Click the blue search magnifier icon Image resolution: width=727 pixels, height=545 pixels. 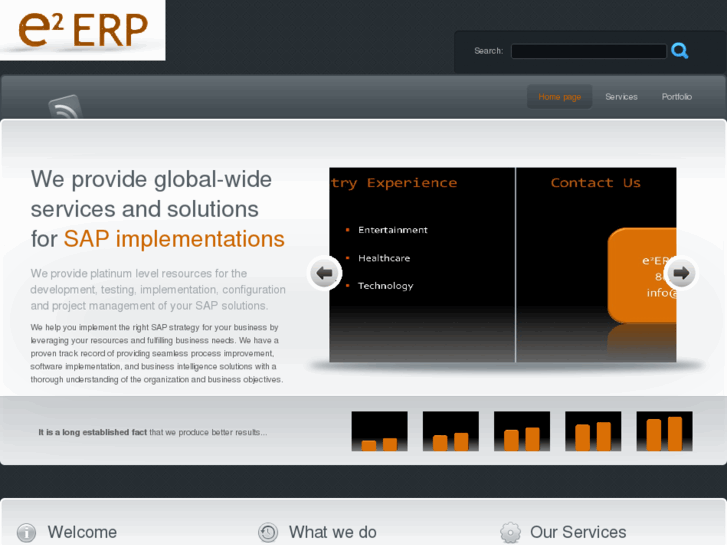(680, 51)
